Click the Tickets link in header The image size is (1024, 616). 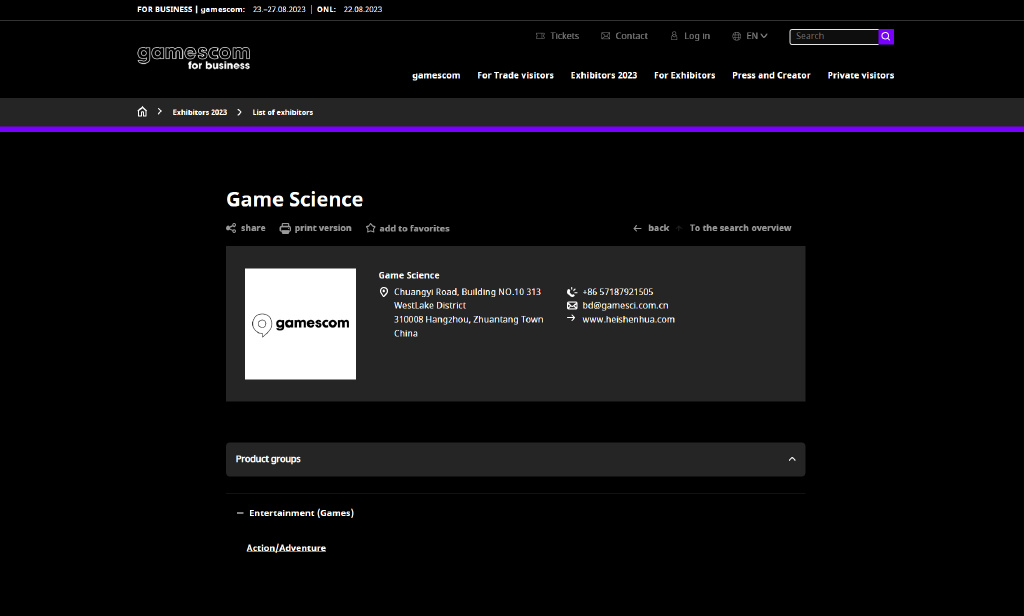click(557, 36)
